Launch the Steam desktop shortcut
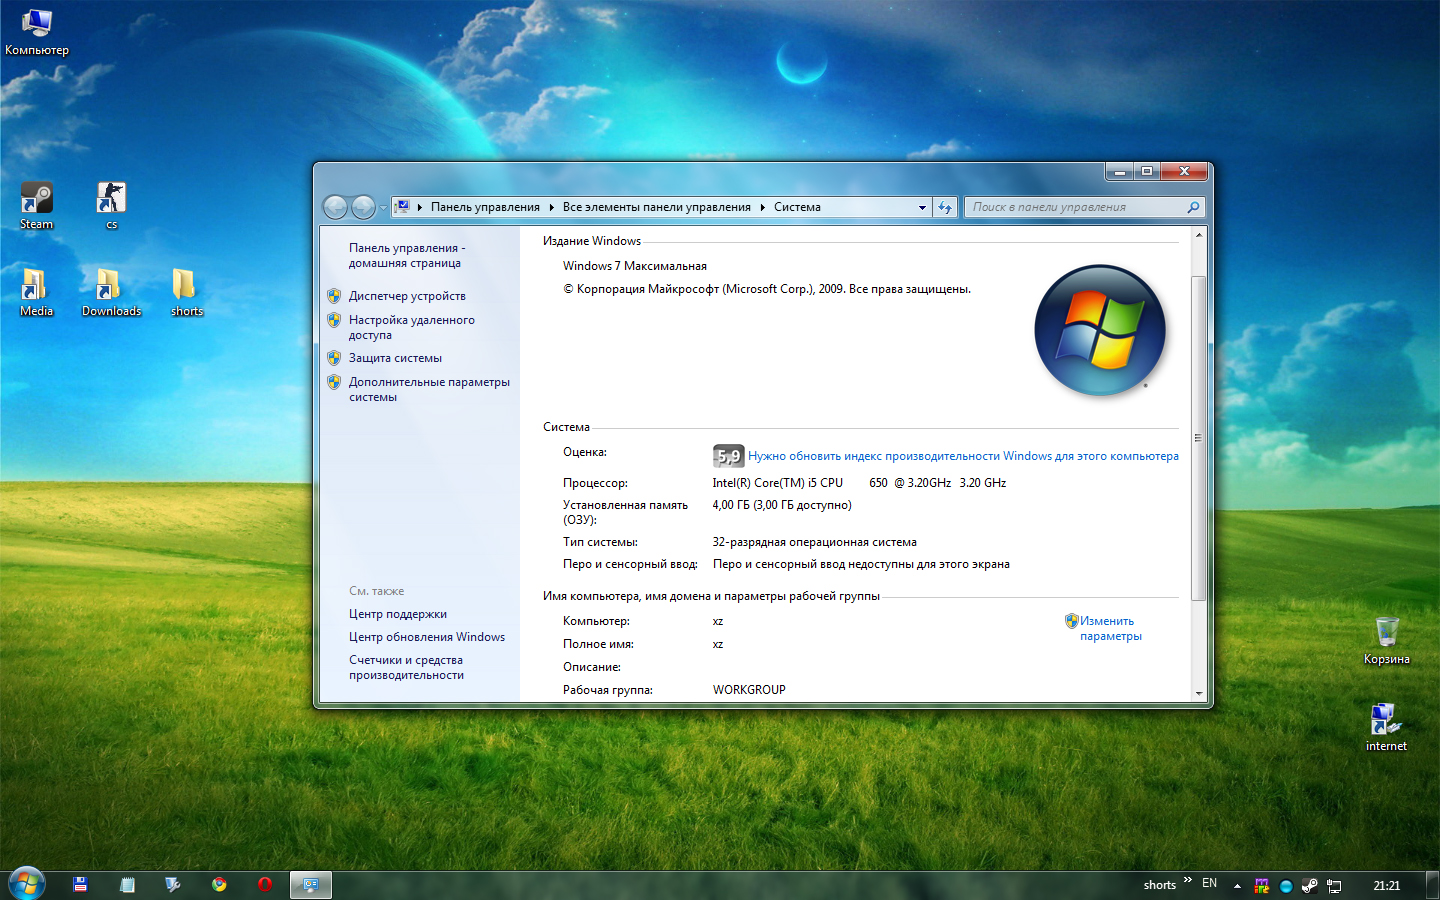Image resolution: width=1440 pixels, height=900 pixels. coord(37,206)
